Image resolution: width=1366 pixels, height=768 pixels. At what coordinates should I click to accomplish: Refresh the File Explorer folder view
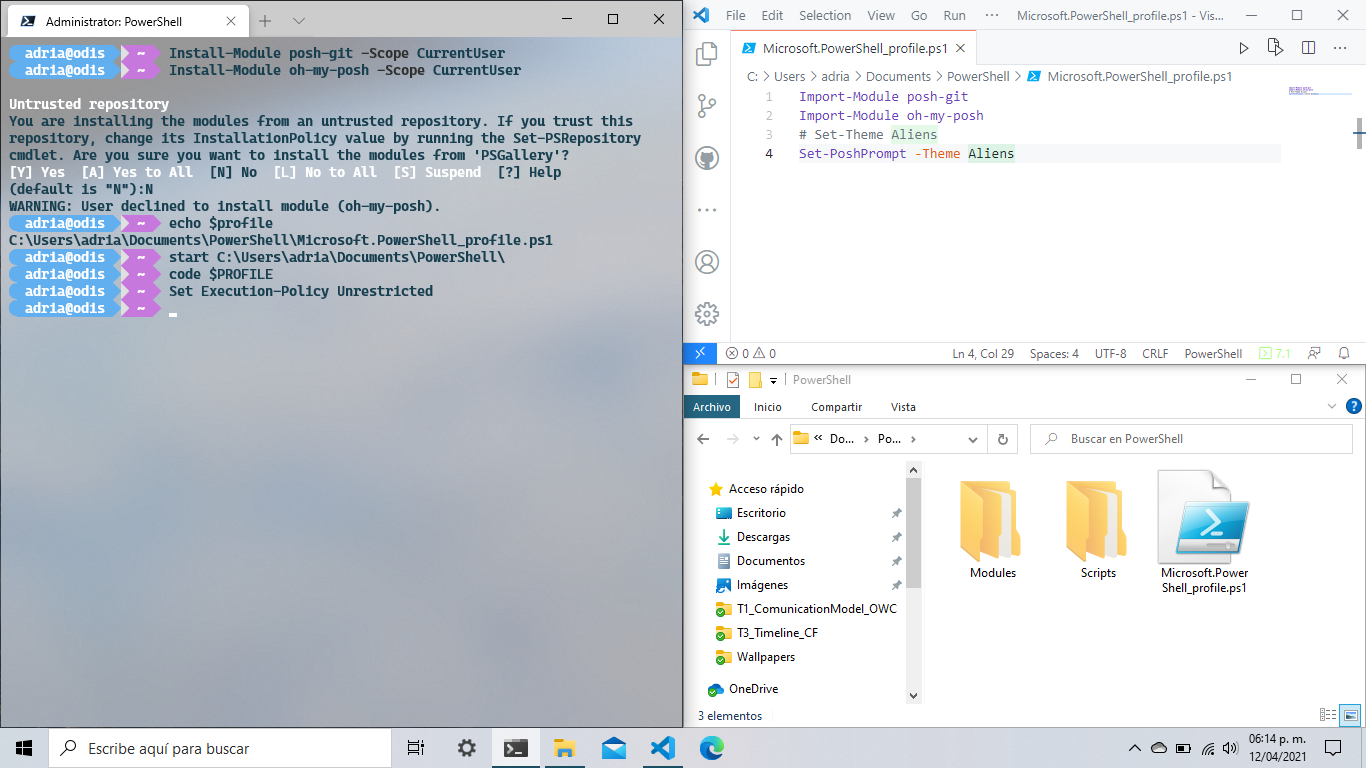pos(1002,439)
